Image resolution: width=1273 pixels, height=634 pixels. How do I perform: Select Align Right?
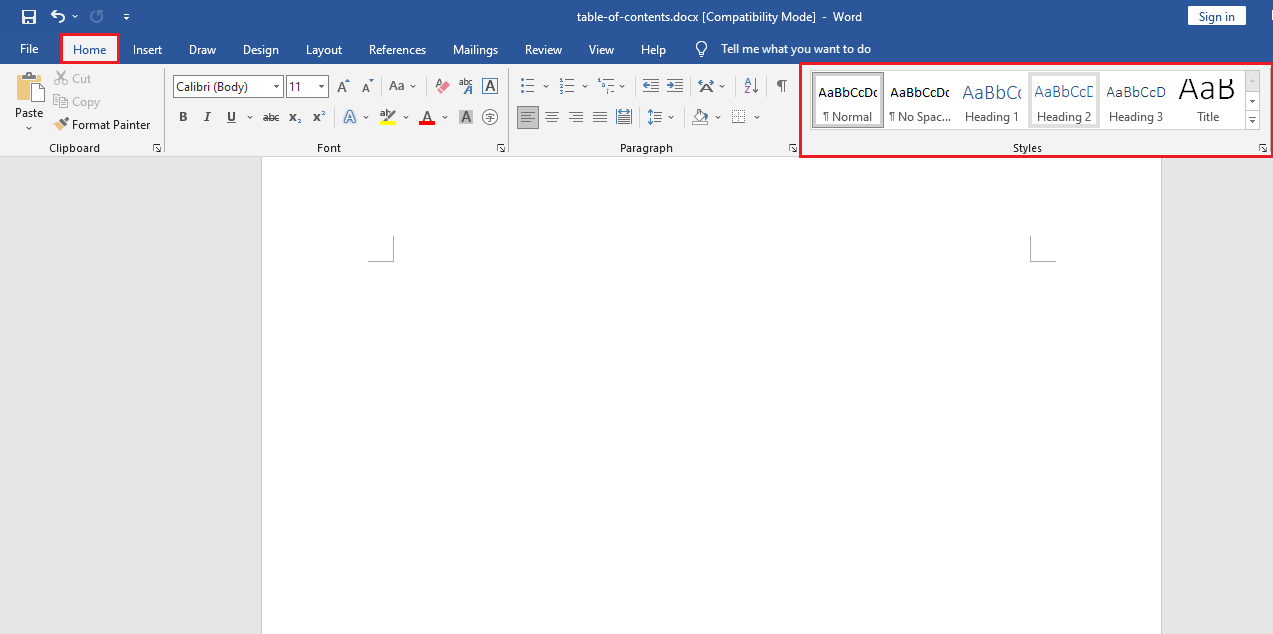(576, 117)
